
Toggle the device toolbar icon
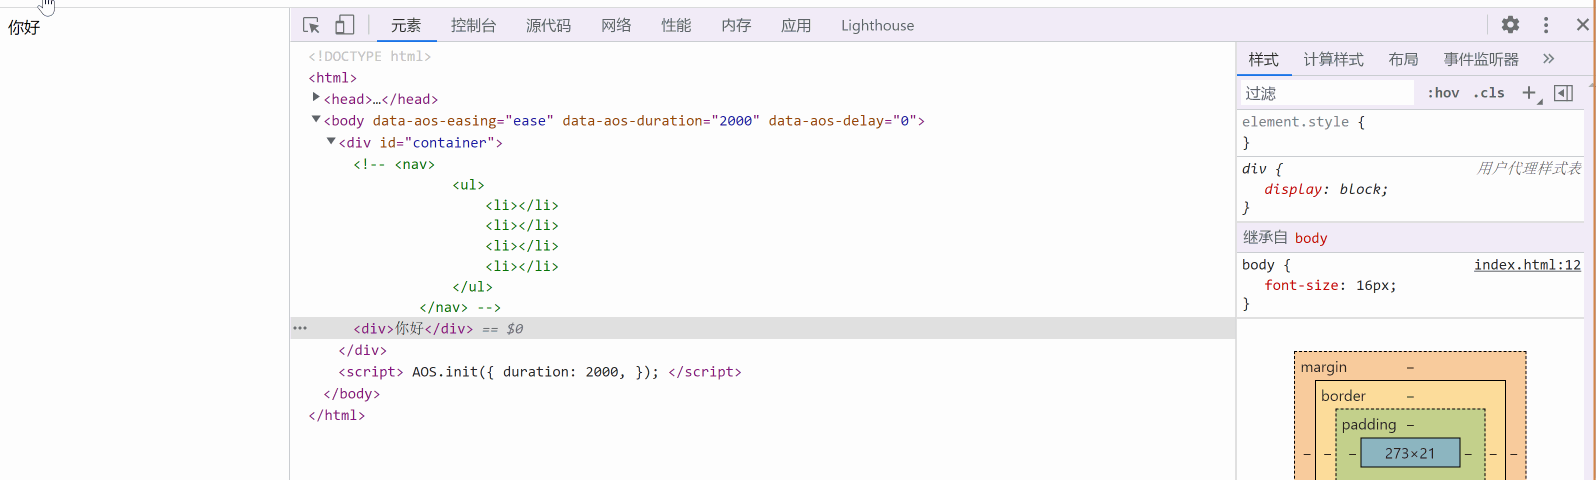[344, 25]
